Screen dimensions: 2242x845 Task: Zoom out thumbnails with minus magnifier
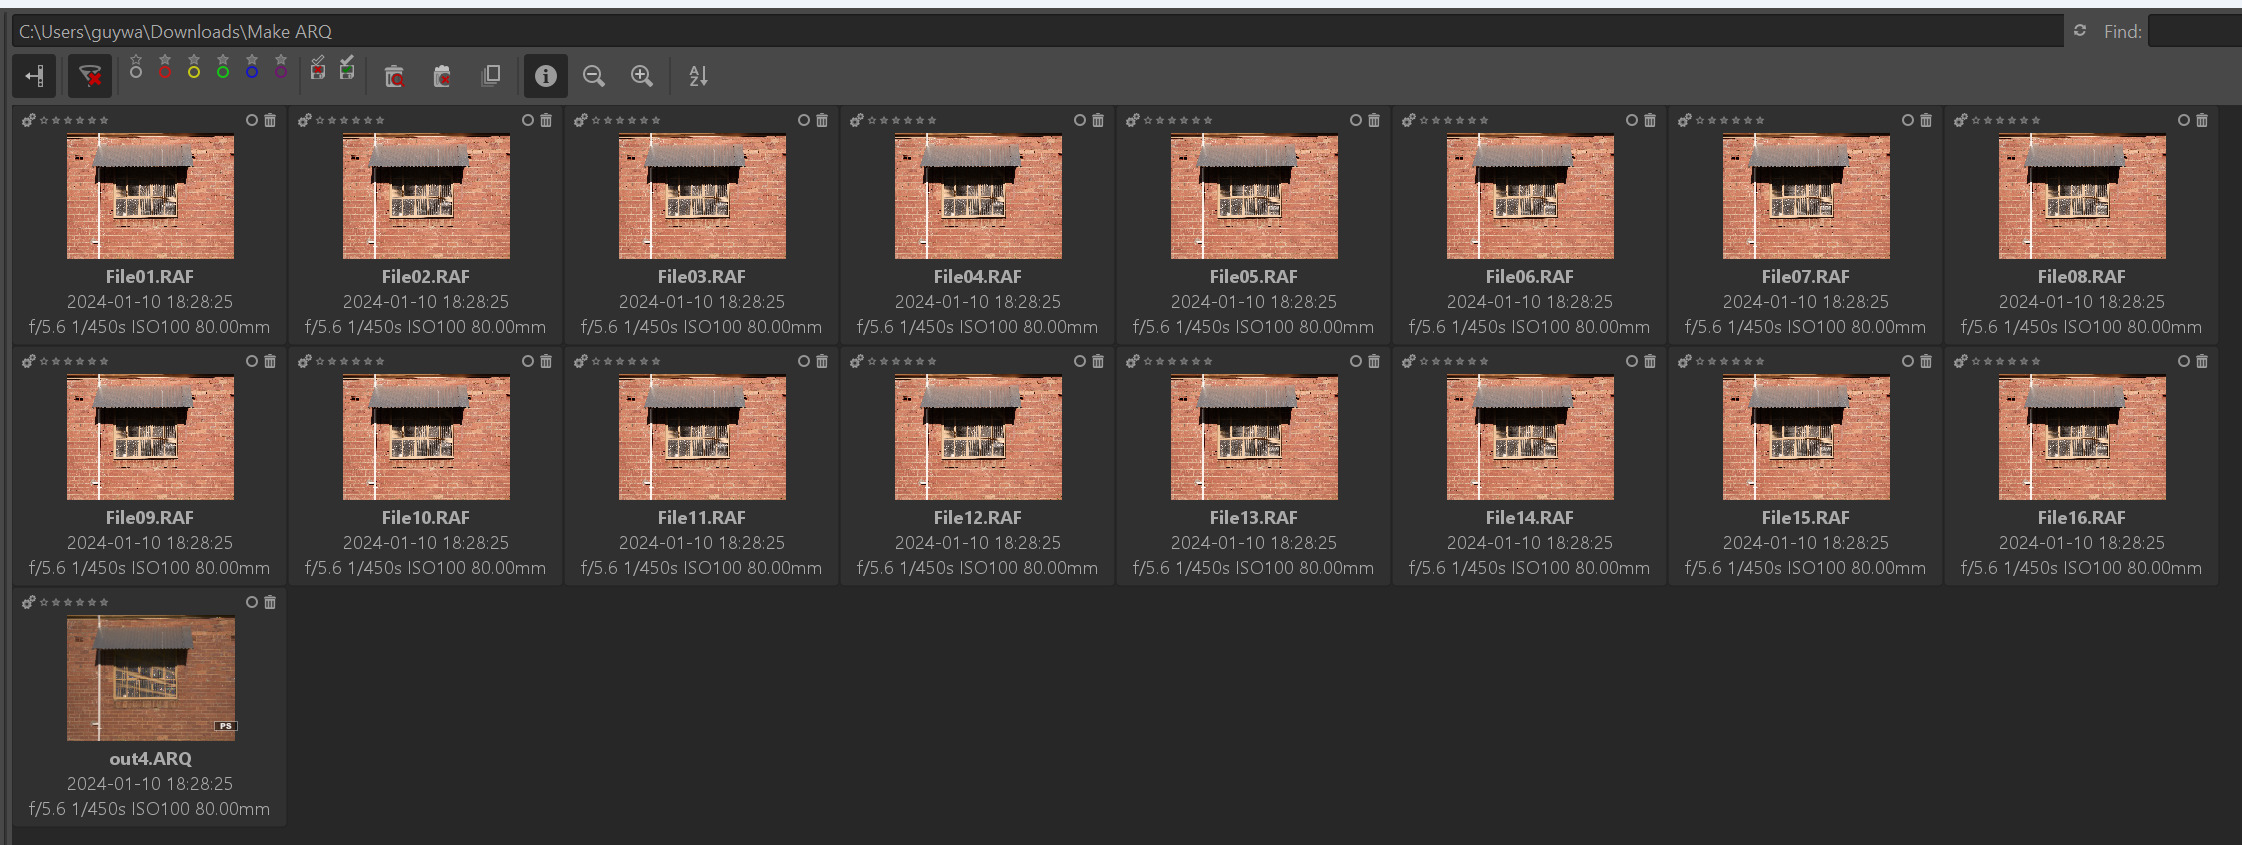point(594,76)
